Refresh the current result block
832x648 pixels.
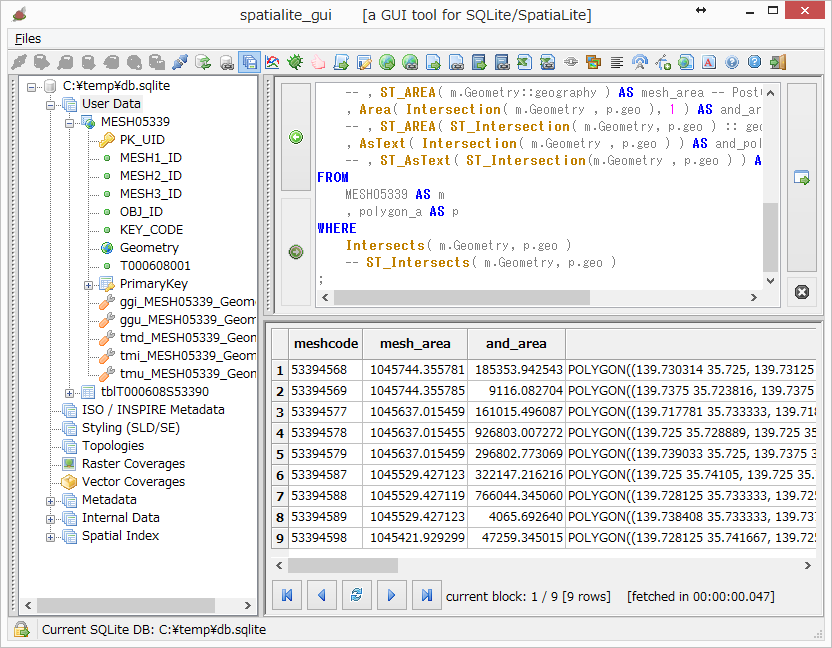pos(355,596)
